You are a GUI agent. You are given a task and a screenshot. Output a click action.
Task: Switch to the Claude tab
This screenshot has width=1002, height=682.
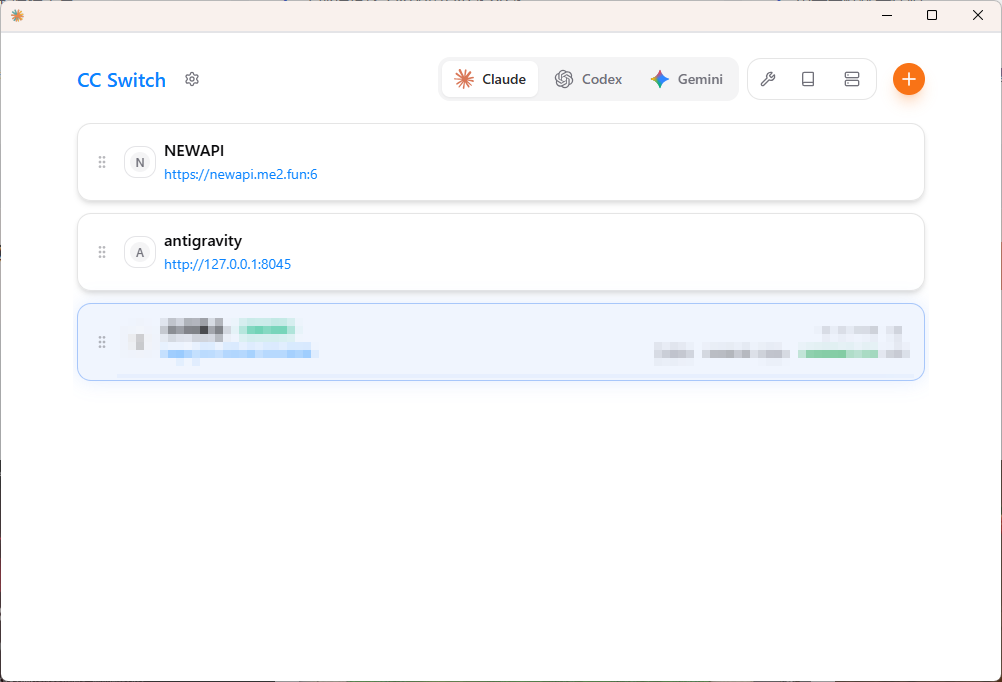(x=490, y=79)
